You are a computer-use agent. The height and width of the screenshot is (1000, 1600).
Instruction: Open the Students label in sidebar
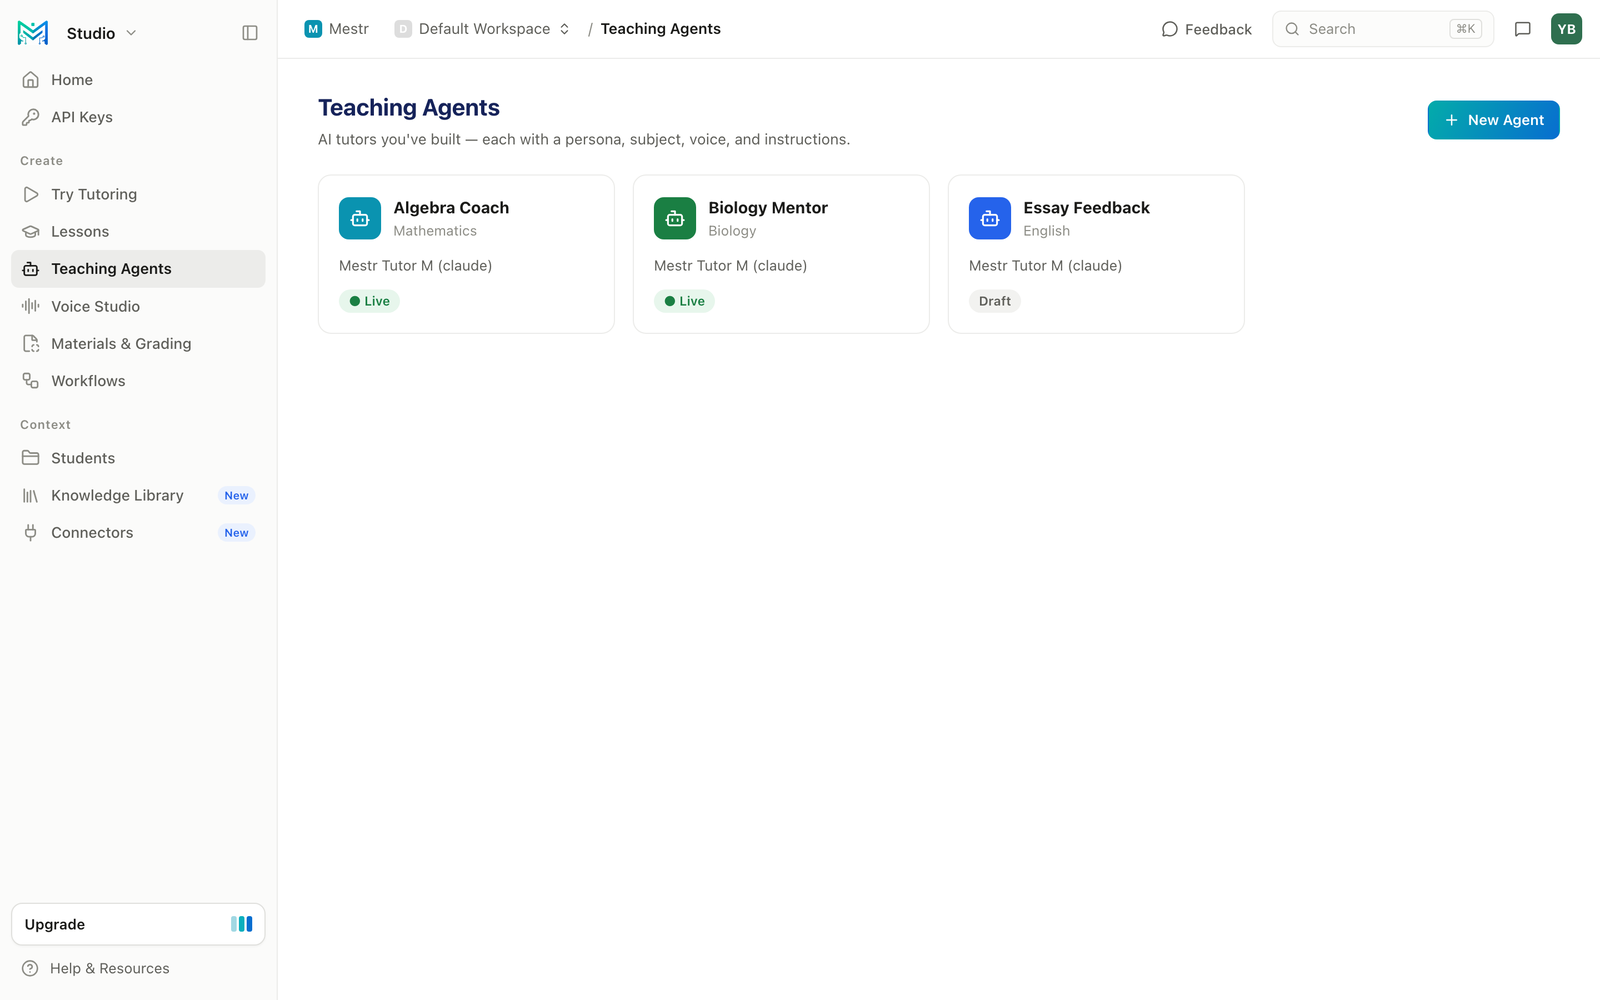pos(83,458)
